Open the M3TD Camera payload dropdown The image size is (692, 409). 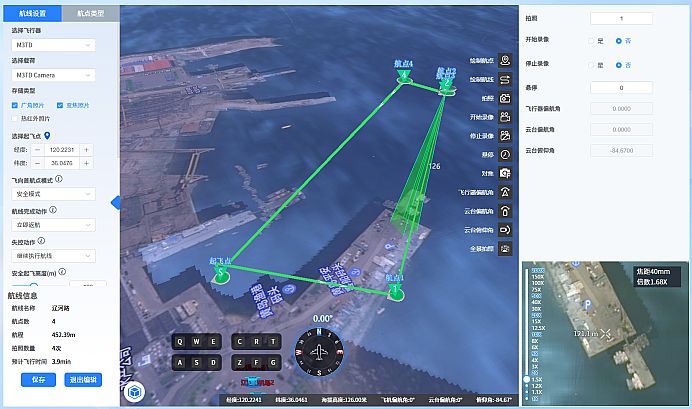click(x=53, y=75)
